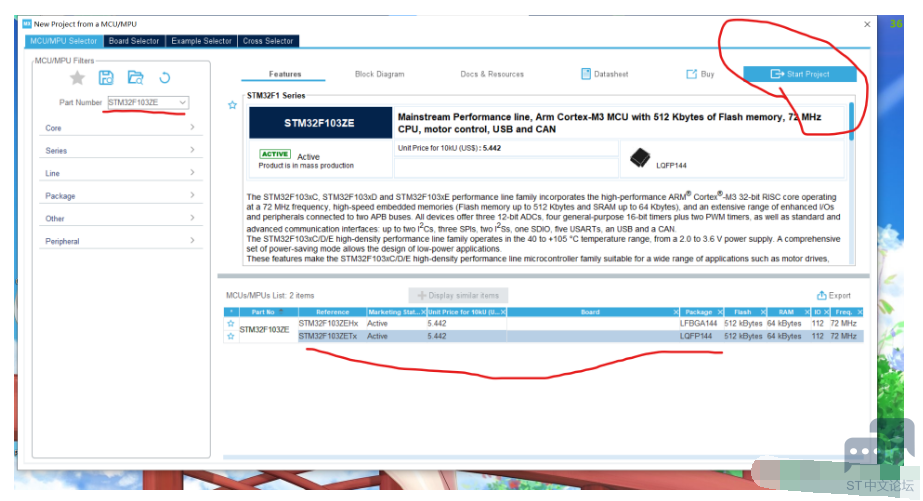Sort by Freq. column header

tap(844, 312)
